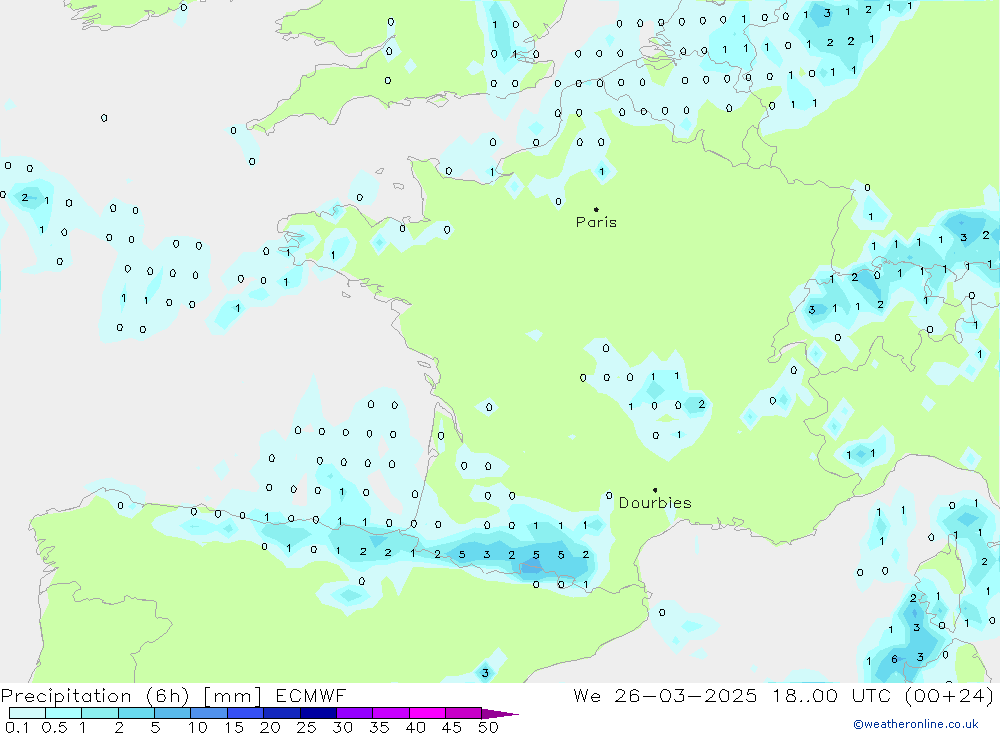This screenshot has width=1000, height=733.
Task: Select the 45–50 mm legend color swatch
Action: pyautogui.click(x=464, y=713)
